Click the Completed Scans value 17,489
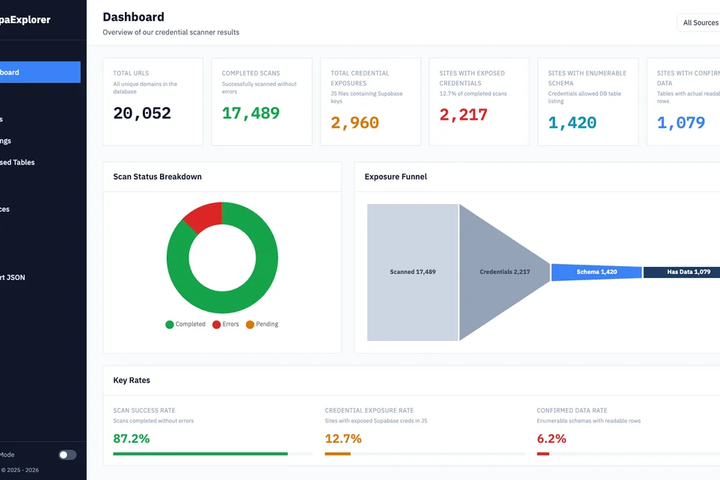Screen dimensions: 720x480 coord(251,113)
